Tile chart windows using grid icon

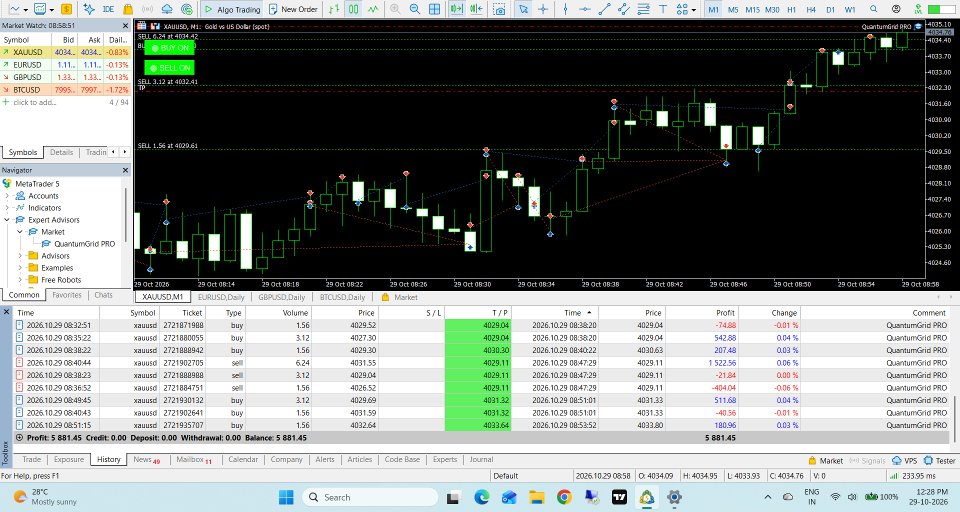pos(434,9)
